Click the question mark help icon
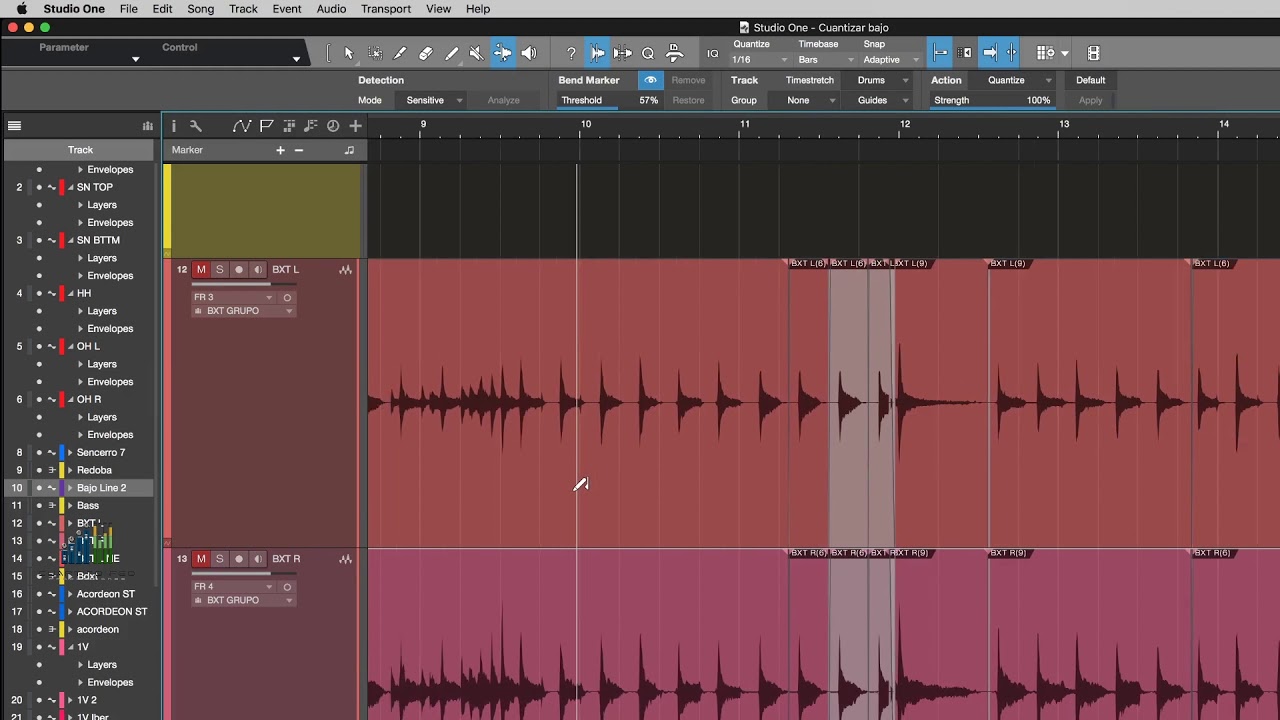 coord(571,53)
